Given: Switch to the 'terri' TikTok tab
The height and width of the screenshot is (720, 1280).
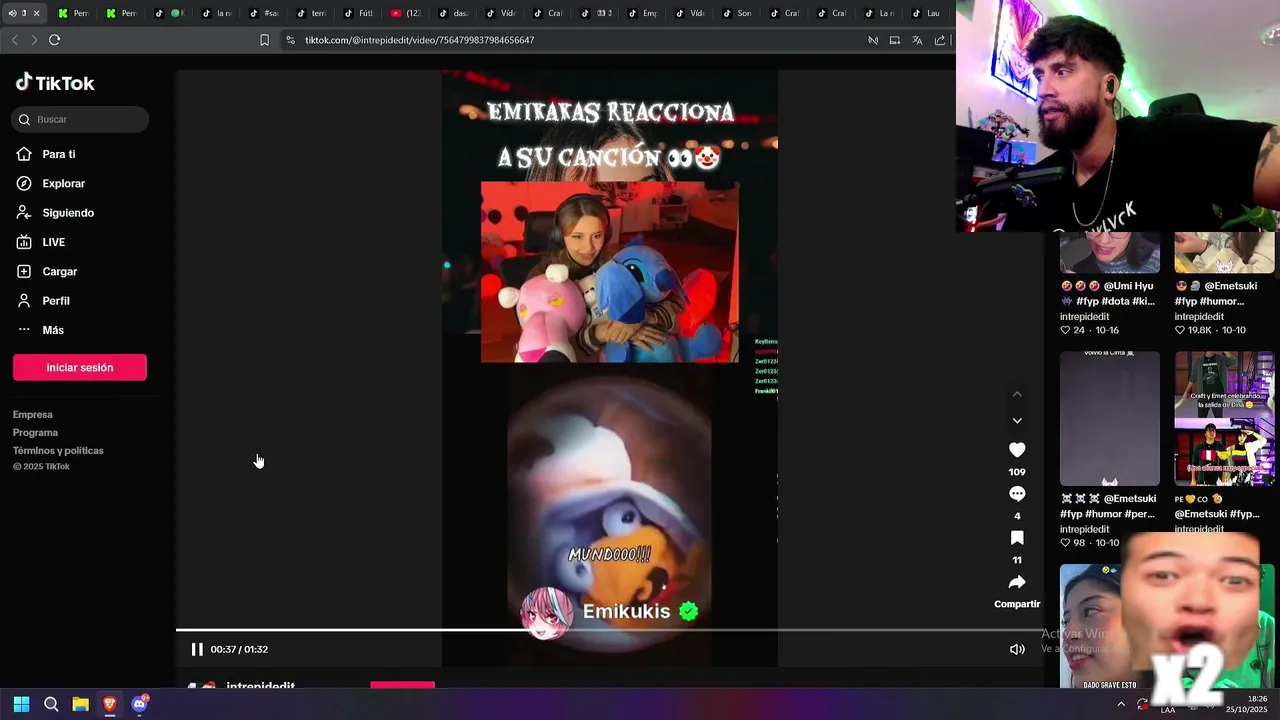Looking at the screenshot, I should (x=311, y=13).
